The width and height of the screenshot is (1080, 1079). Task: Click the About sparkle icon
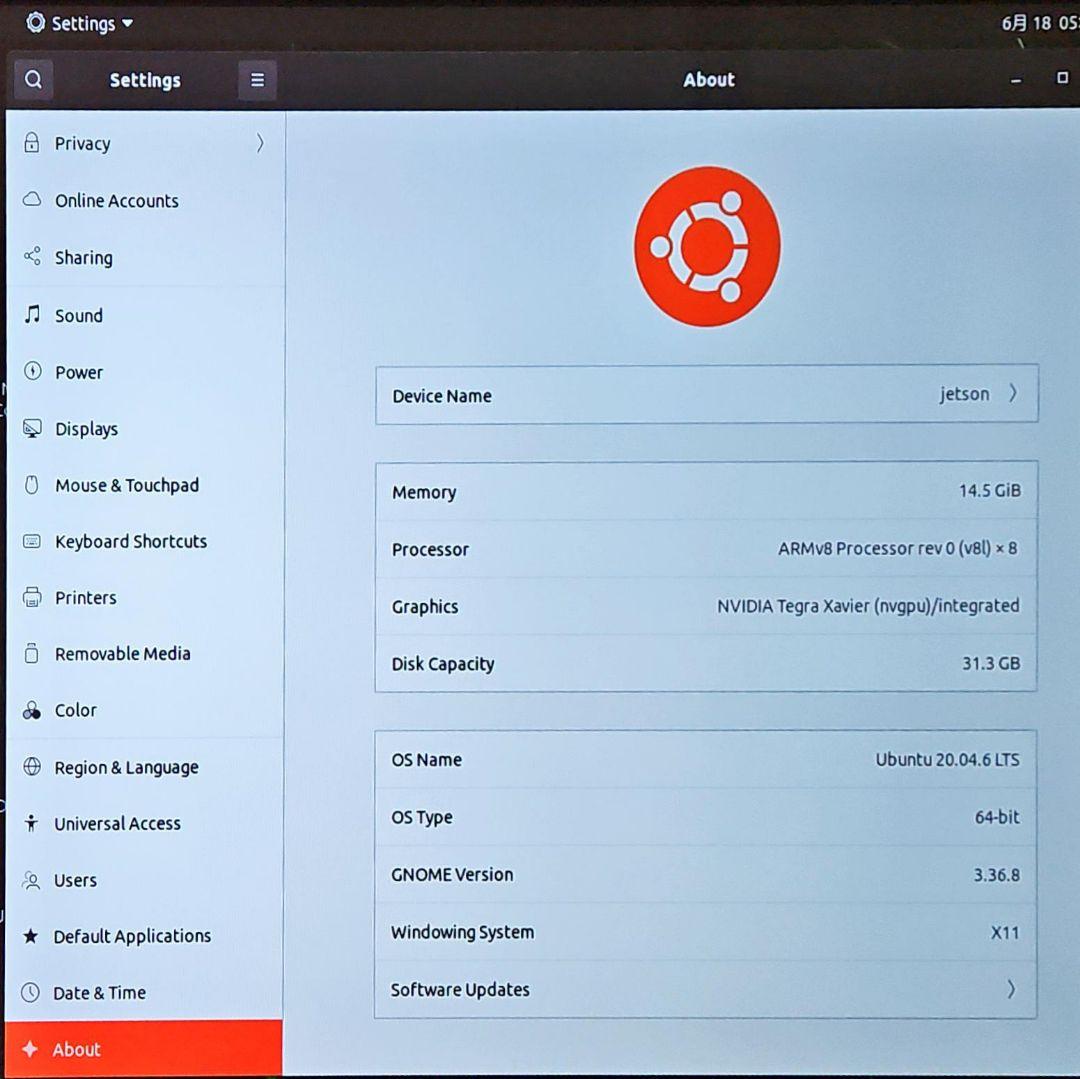point(30,1049)
